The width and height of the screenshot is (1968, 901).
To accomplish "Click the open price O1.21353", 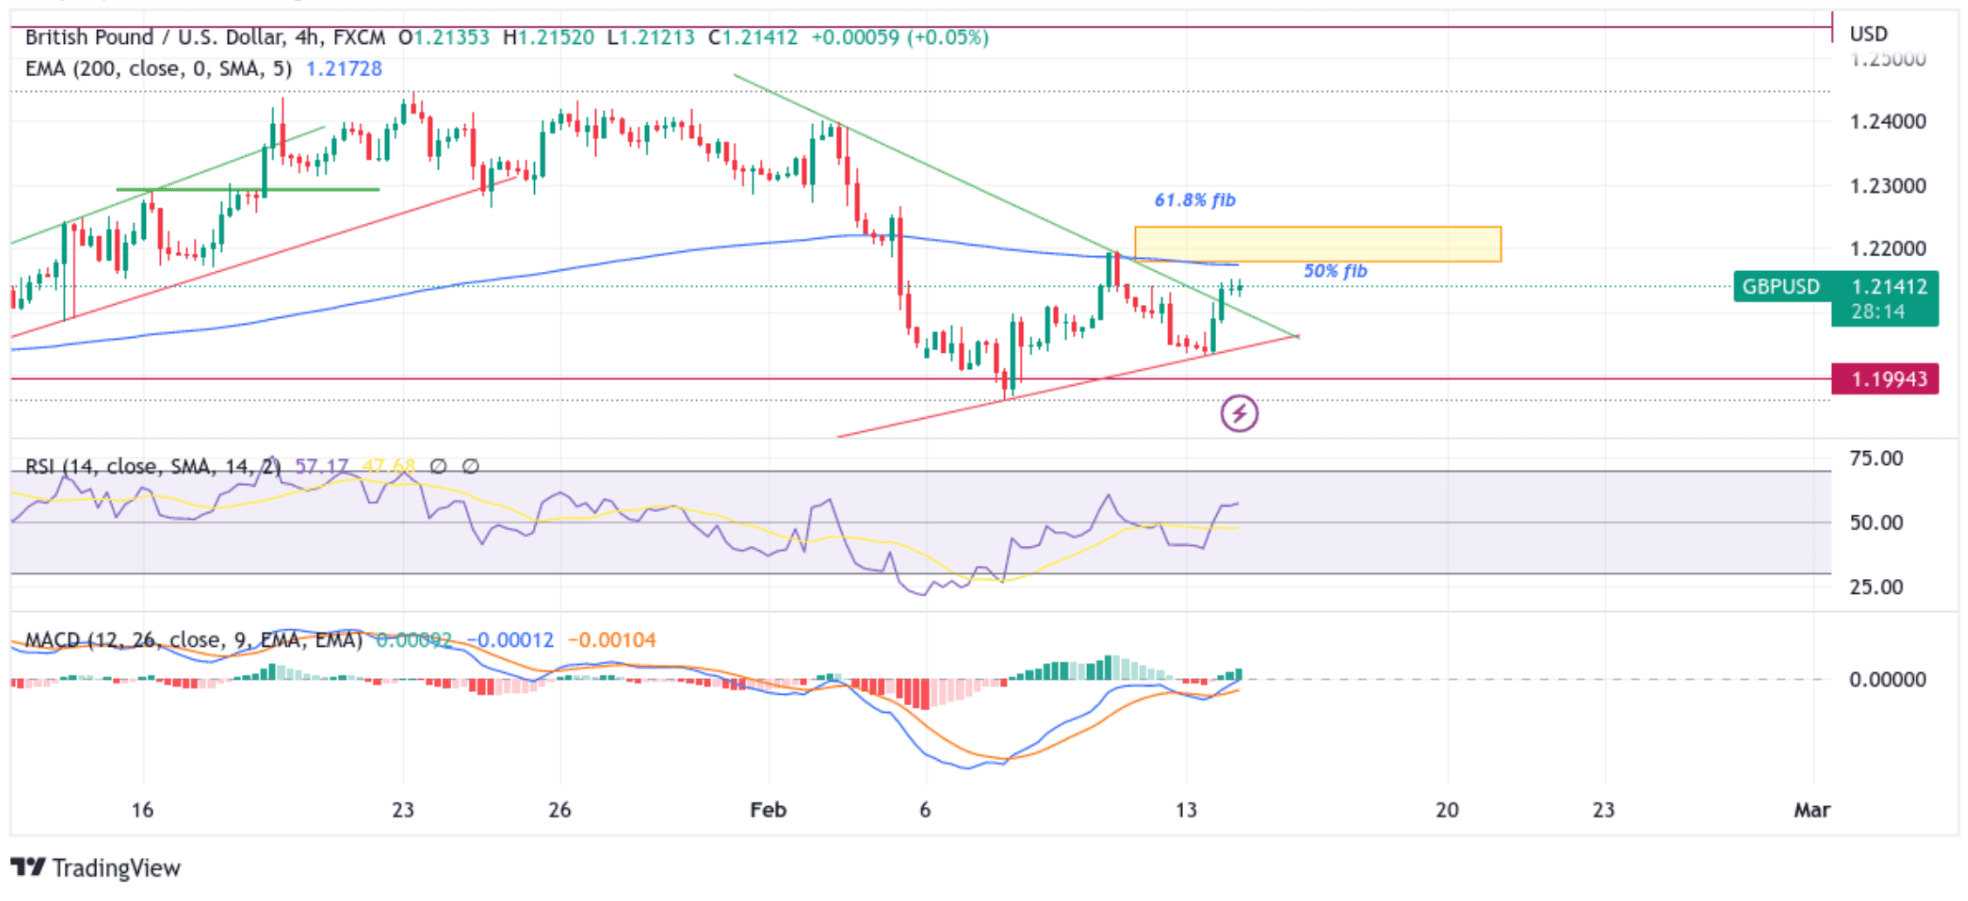I will pyautogui.click(x=444, y=37).
